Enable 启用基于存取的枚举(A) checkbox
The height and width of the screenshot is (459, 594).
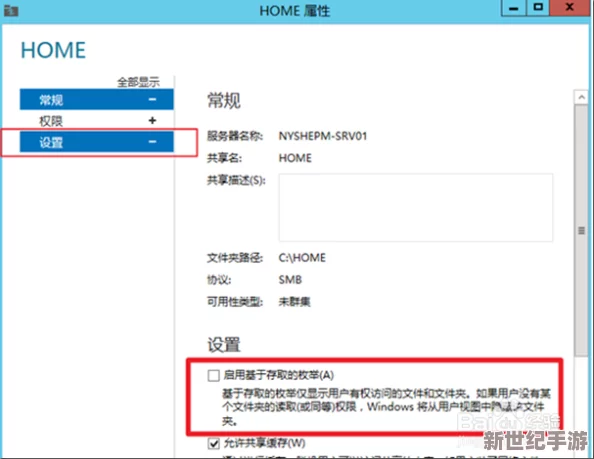(214, 375)
